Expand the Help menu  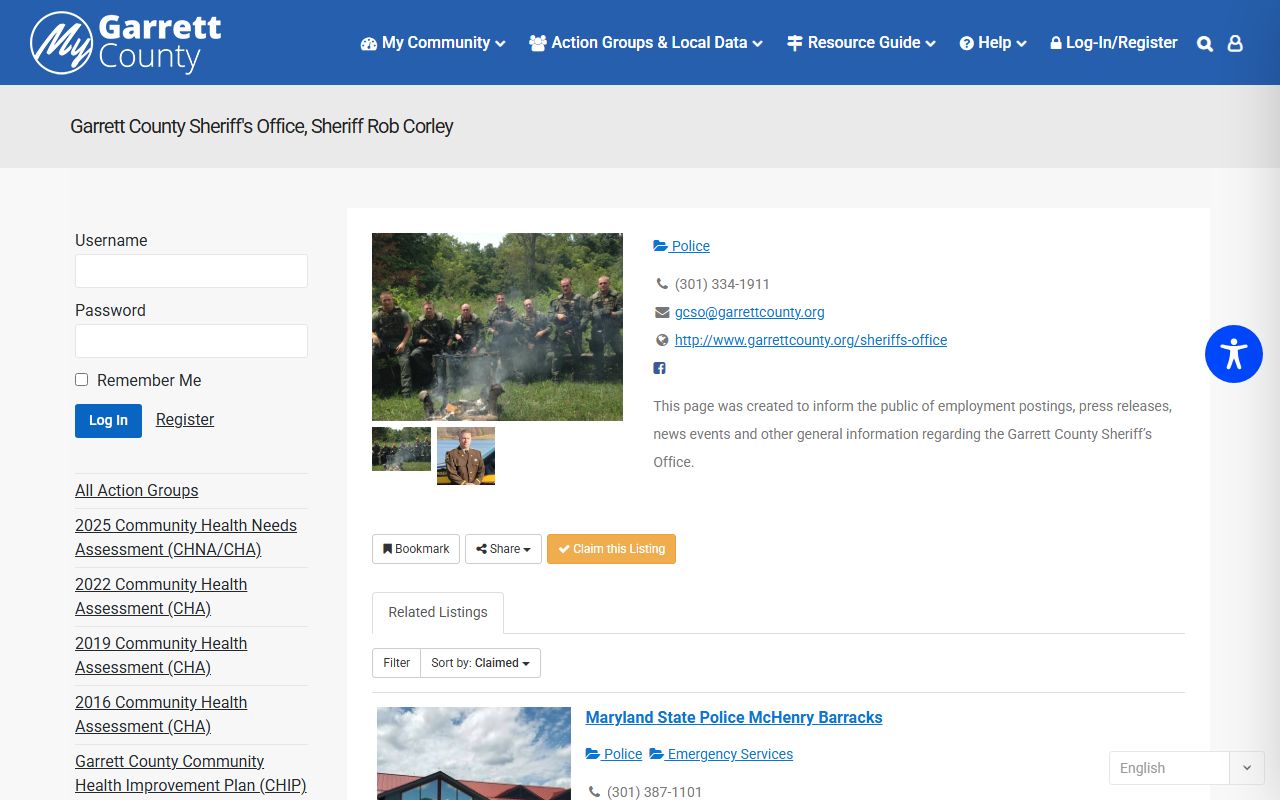click(x=993, y=43)
